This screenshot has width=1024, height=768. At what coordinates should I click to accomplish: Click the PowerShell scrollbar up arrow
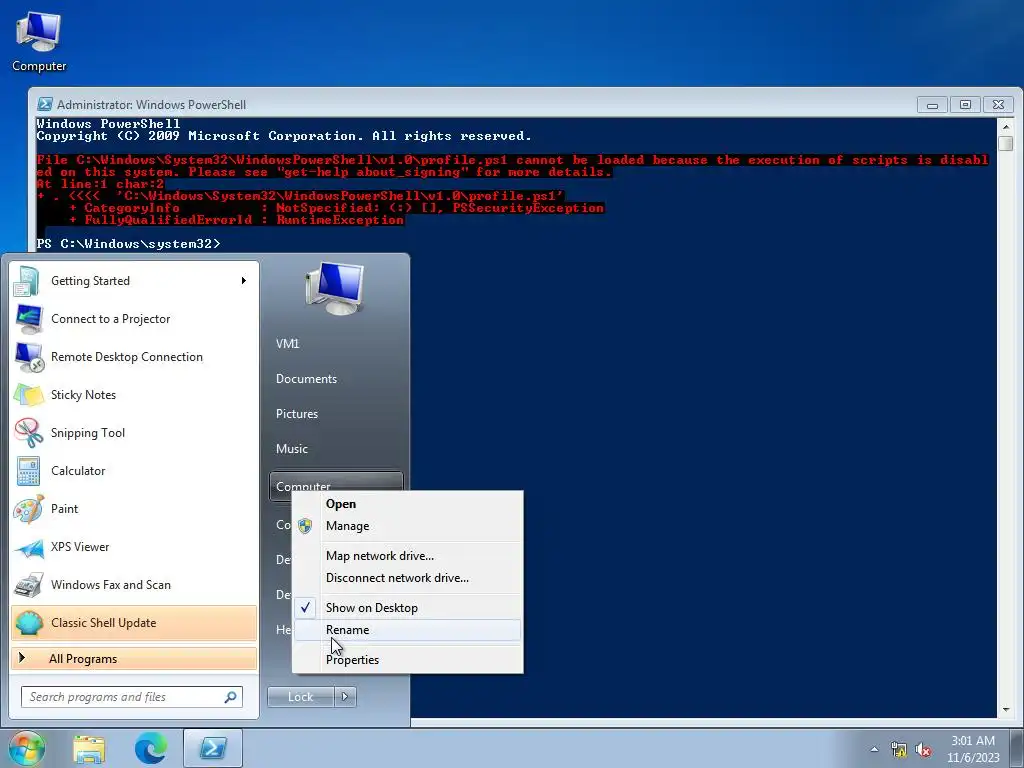[x=1006, y=127]
